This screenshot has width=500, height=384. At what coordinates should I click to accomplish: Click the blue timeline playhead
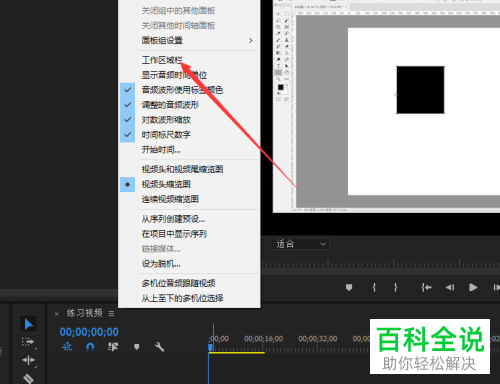(210, 348)
